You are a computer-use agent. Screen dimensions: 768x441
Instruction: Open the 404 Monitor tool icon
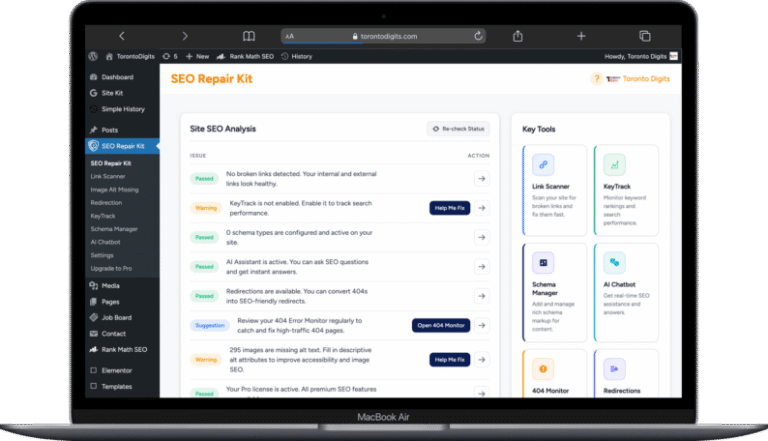coord(543,368)
